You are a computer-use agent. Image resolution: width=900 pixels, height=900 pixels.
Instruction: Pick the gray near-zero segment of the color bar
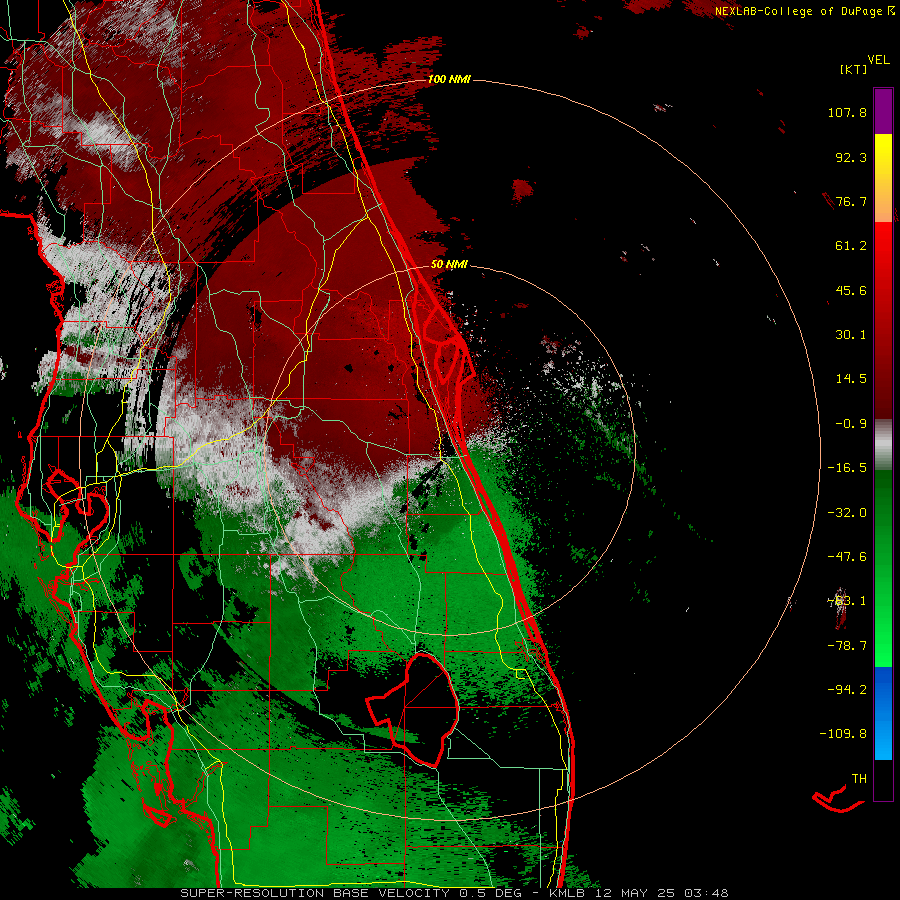pyautogui.click(x=883, y=445)
